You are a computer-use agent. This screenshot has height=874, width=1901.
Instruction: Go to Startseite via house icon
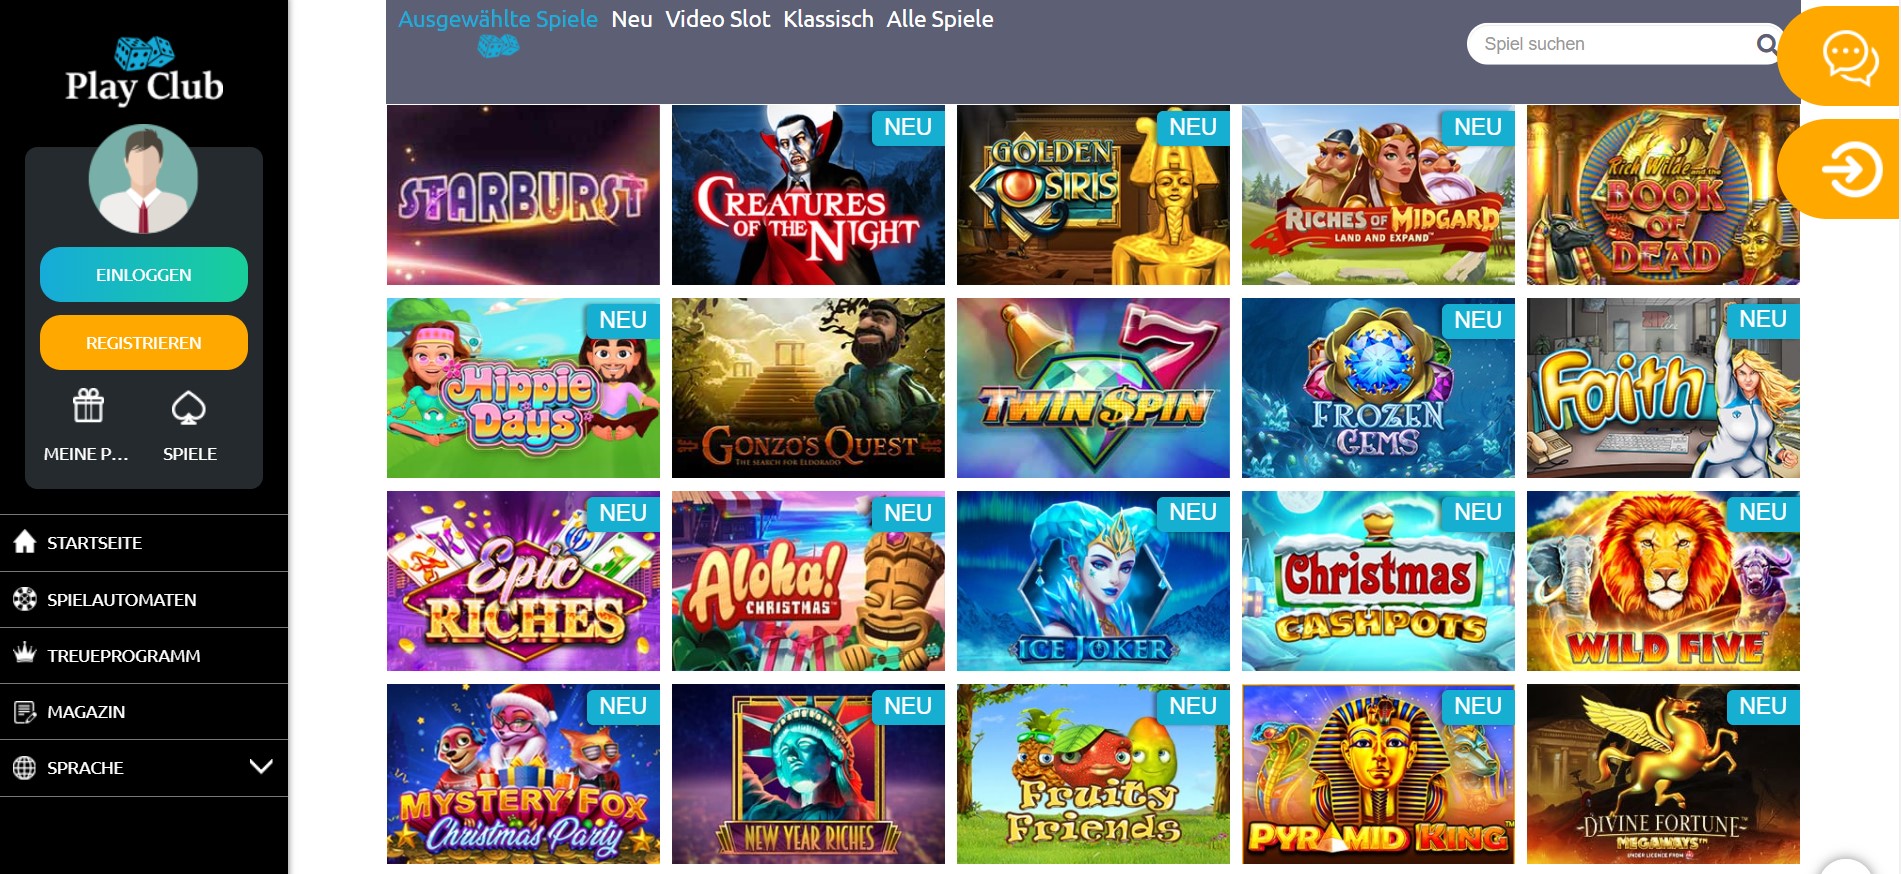click(25, 542)
